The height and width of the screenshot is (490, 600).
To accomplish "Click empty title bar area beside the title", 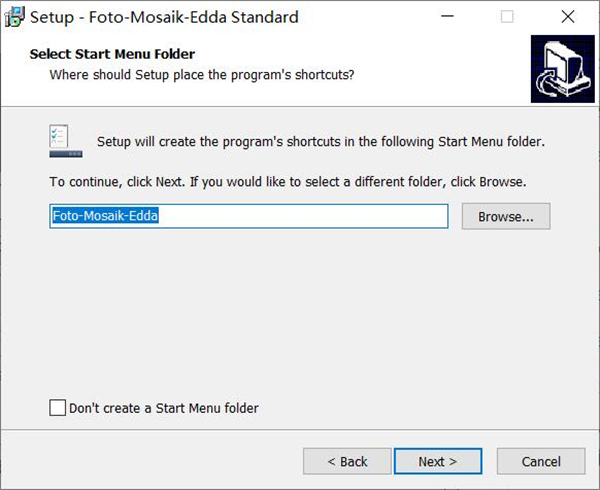I will [x=360, y=17].
